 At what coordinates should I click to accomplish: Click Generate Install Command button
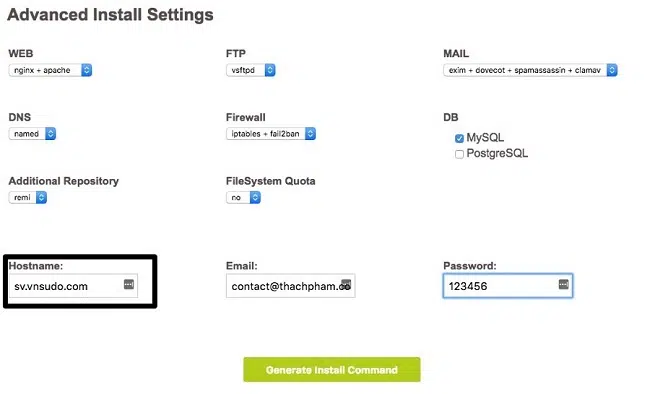(x=332, y=370)
